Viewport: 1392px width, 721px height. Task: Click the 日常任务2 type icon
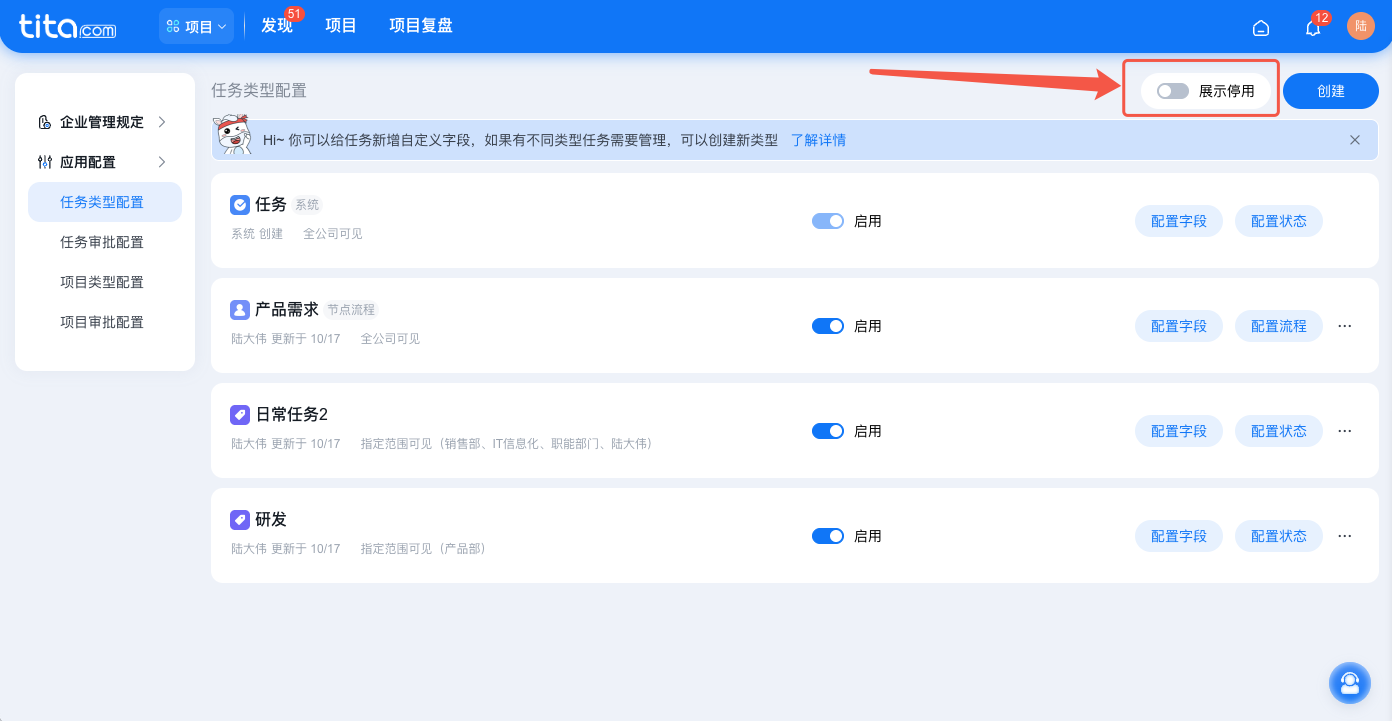coord(240,414)
